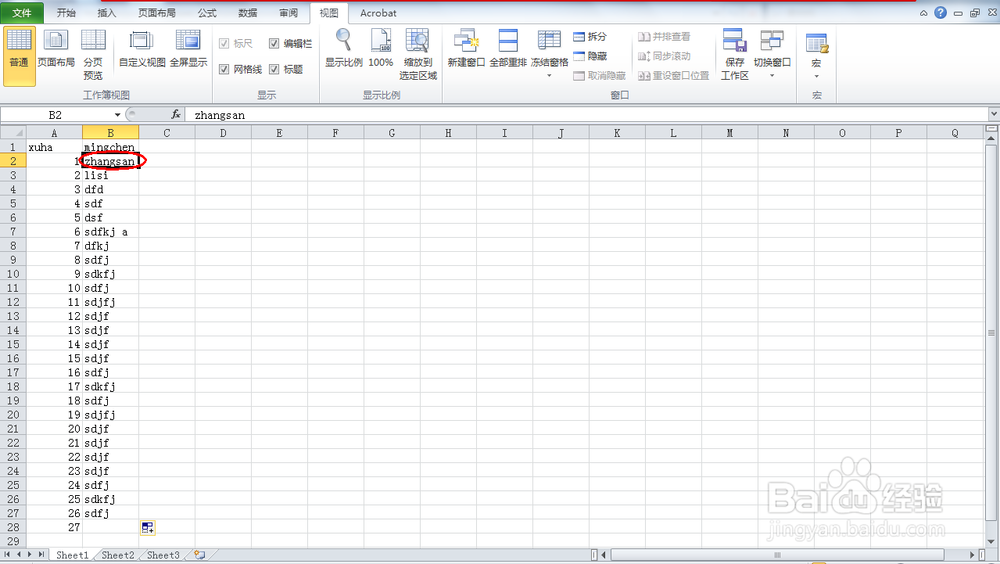This screenshot has width=1000, height=564.
Task: Toggle the Gridlines (网格线) checkbox
Action: (x=224, y=69)
